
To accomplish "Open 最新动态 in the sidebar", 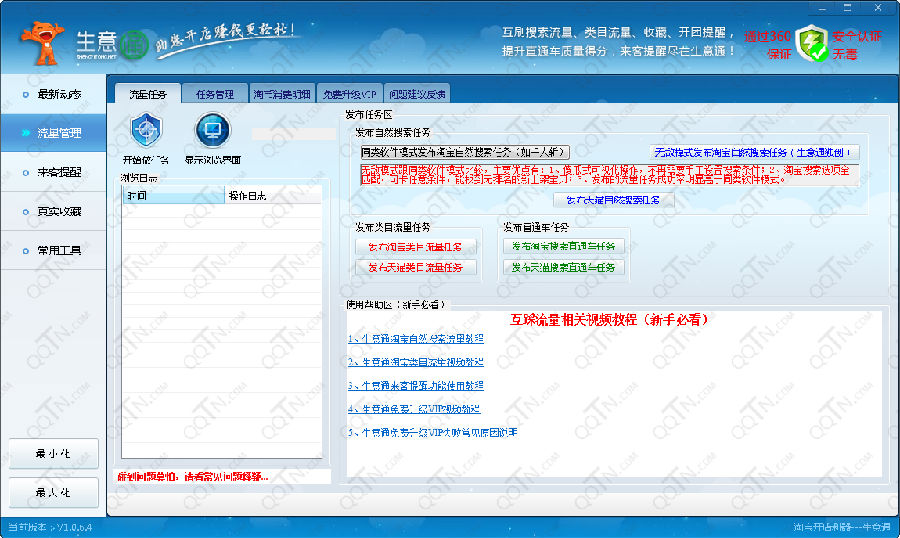I will click(x=53, y=94).
